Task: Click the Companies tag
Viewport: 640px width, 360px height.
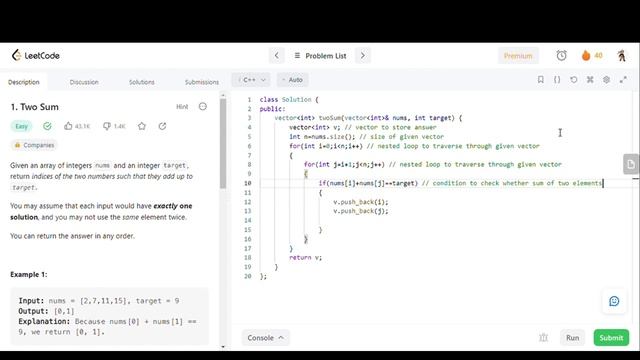Action: (x=34, y=145)
